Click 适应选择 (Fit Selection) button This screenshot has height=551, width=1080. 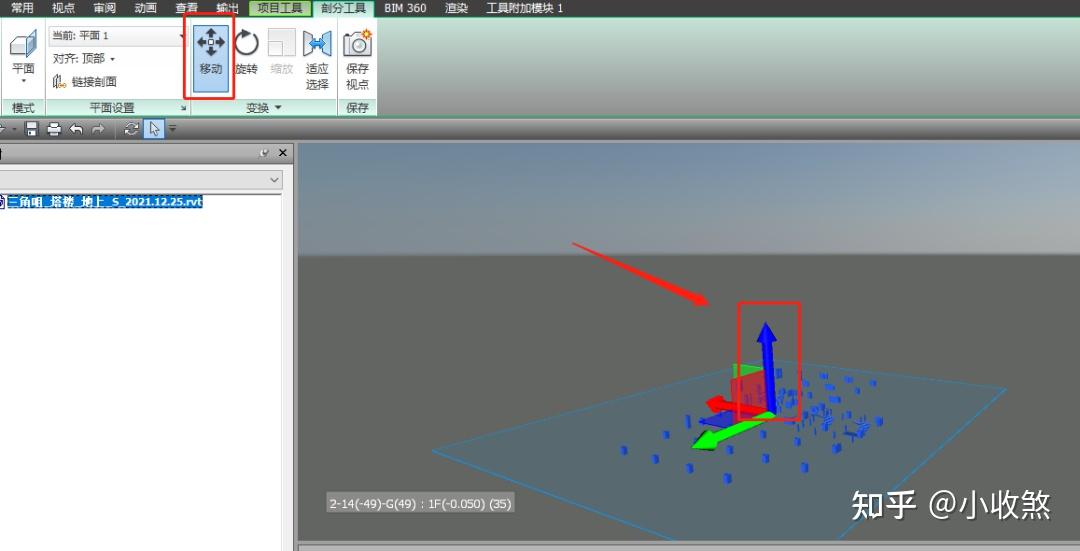tap(317, 59)
